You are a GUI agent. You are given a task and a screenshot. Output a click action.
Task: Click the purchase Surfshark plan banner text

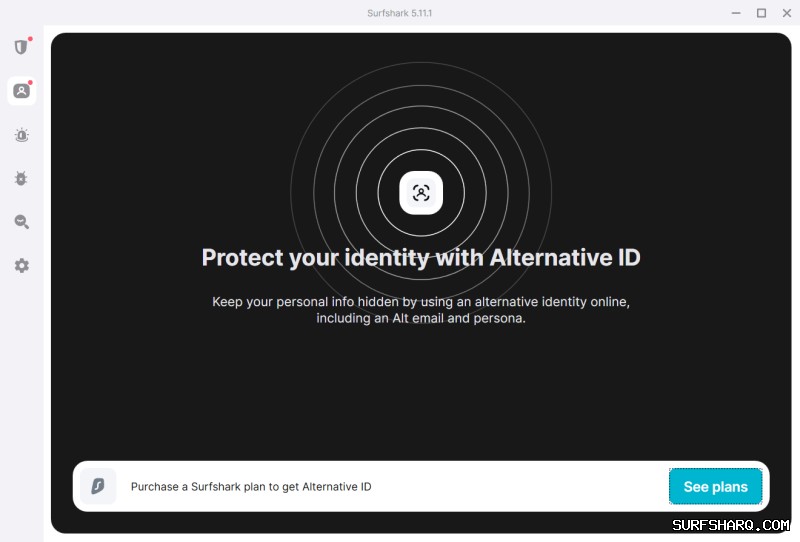point(251,487)
